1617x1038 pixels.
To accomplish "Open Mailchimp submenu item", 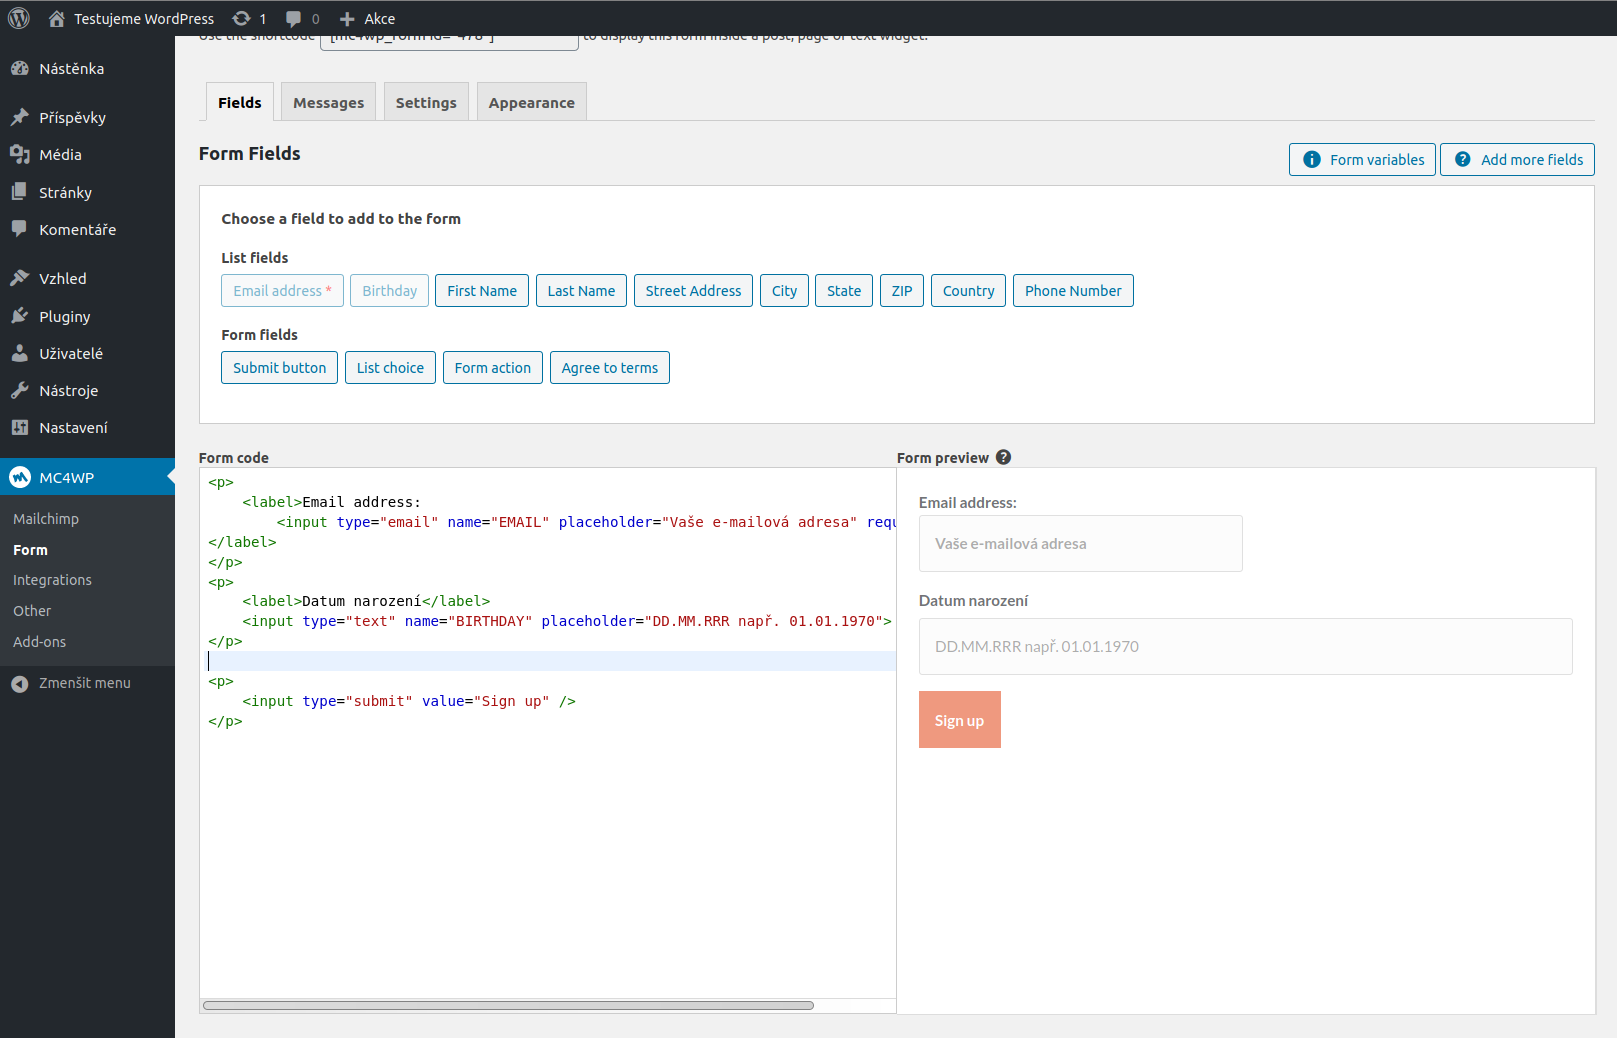I will coord(46,519).
